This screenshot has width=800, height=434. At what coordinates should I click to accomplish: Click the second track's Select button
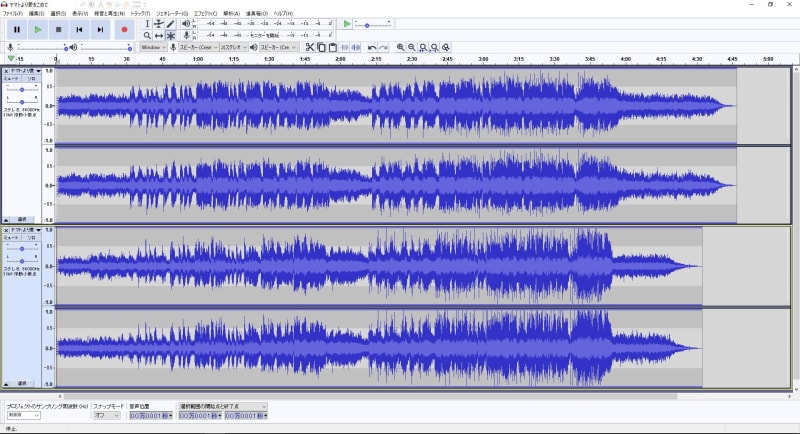click(22, 383)
